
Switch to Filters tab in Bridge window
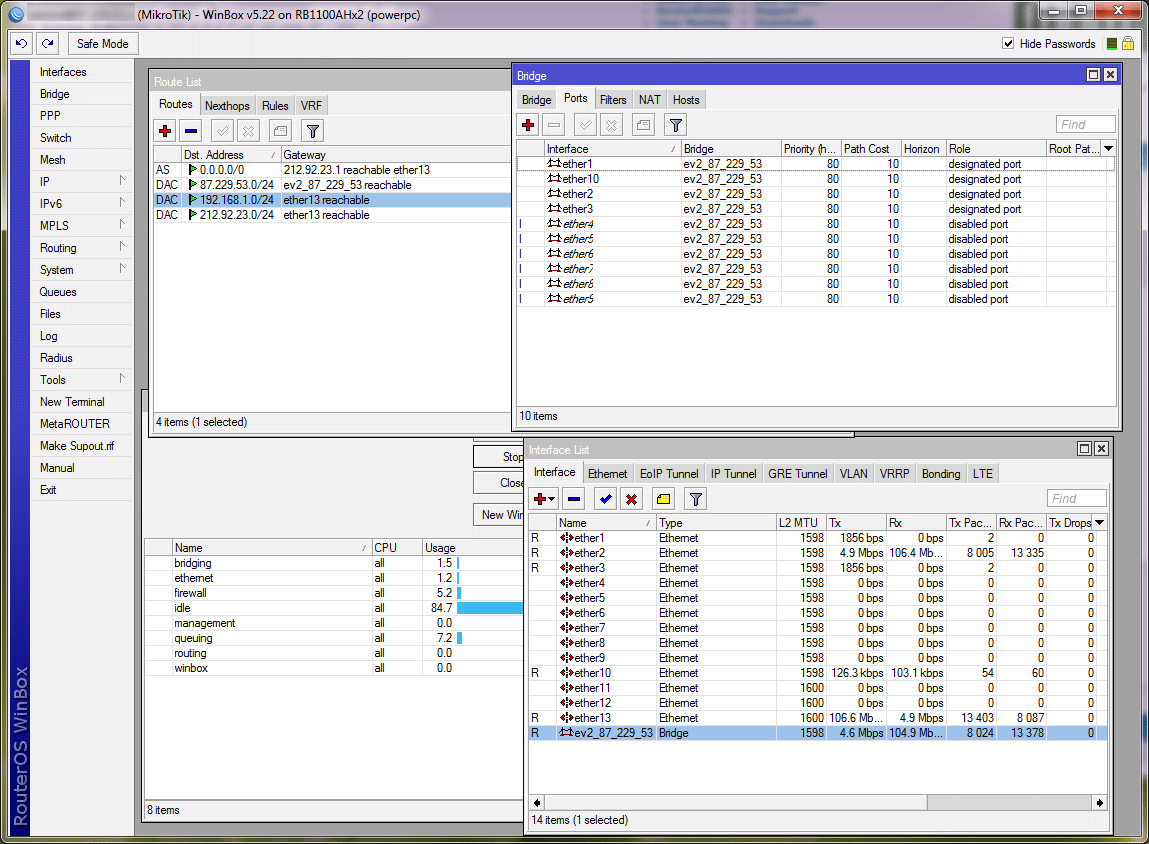pos(613,100)
